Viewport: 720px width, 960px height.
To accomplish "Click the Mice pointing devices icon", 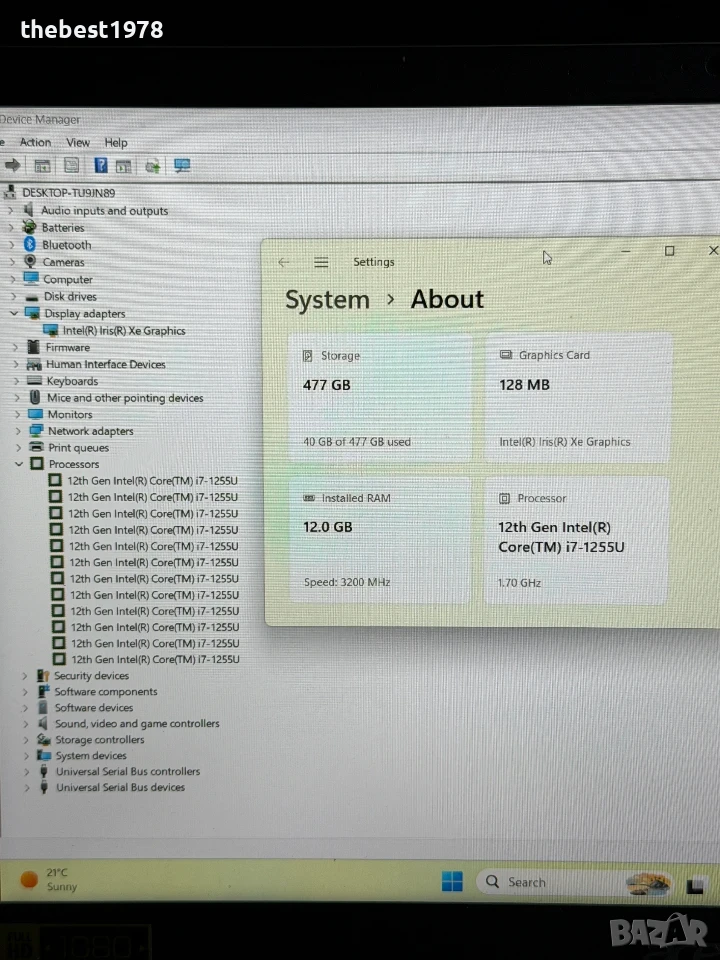I will point(35,397).
